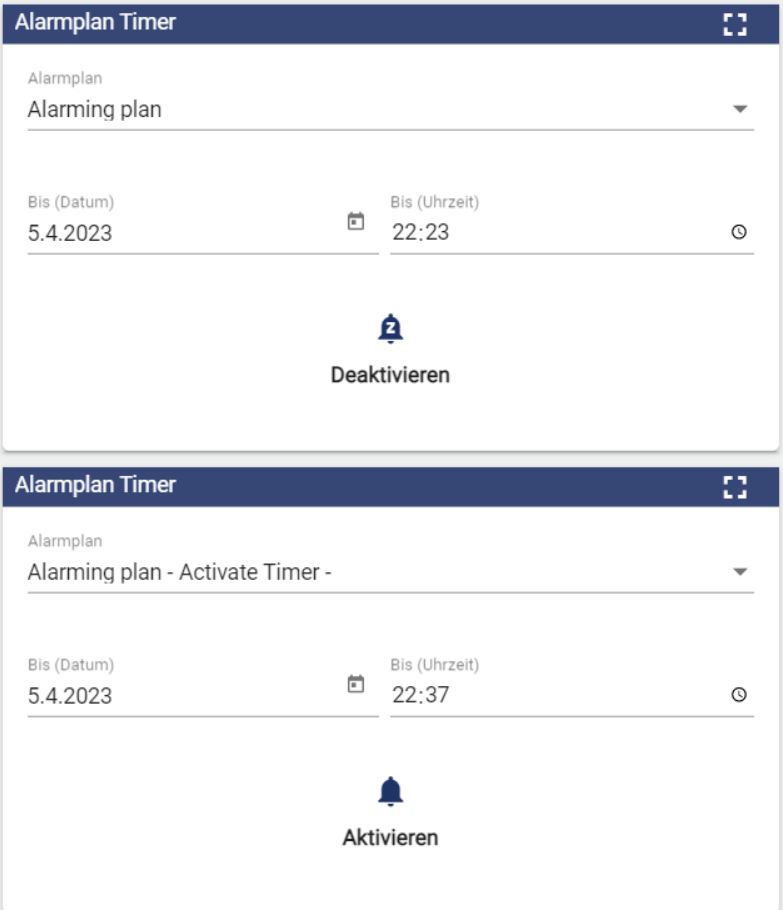Open dropdown arrow for 'Alarming plan' selection

[740, 109]
